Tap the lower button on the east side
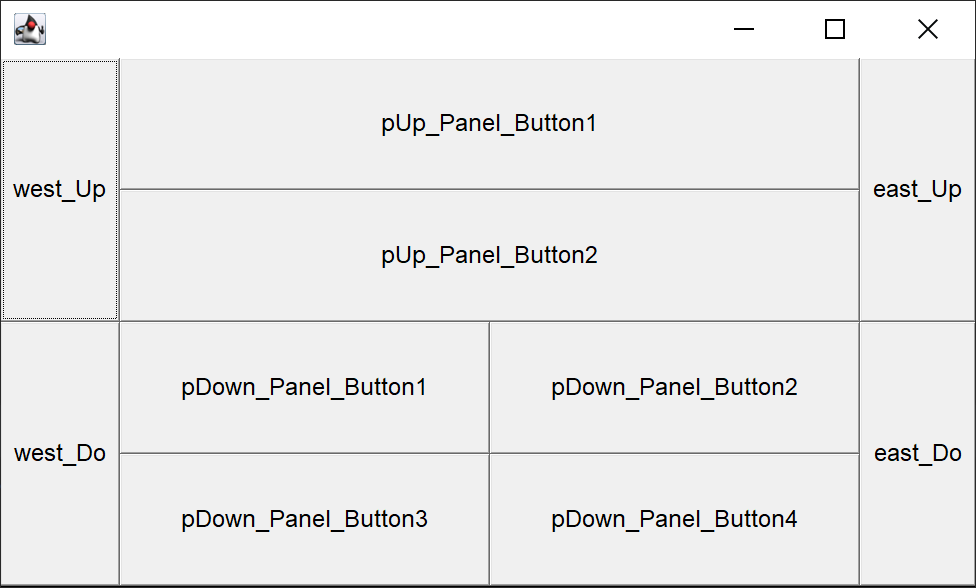Image resolution: width=976 pixels, height=588 pixels. point(917,453)
